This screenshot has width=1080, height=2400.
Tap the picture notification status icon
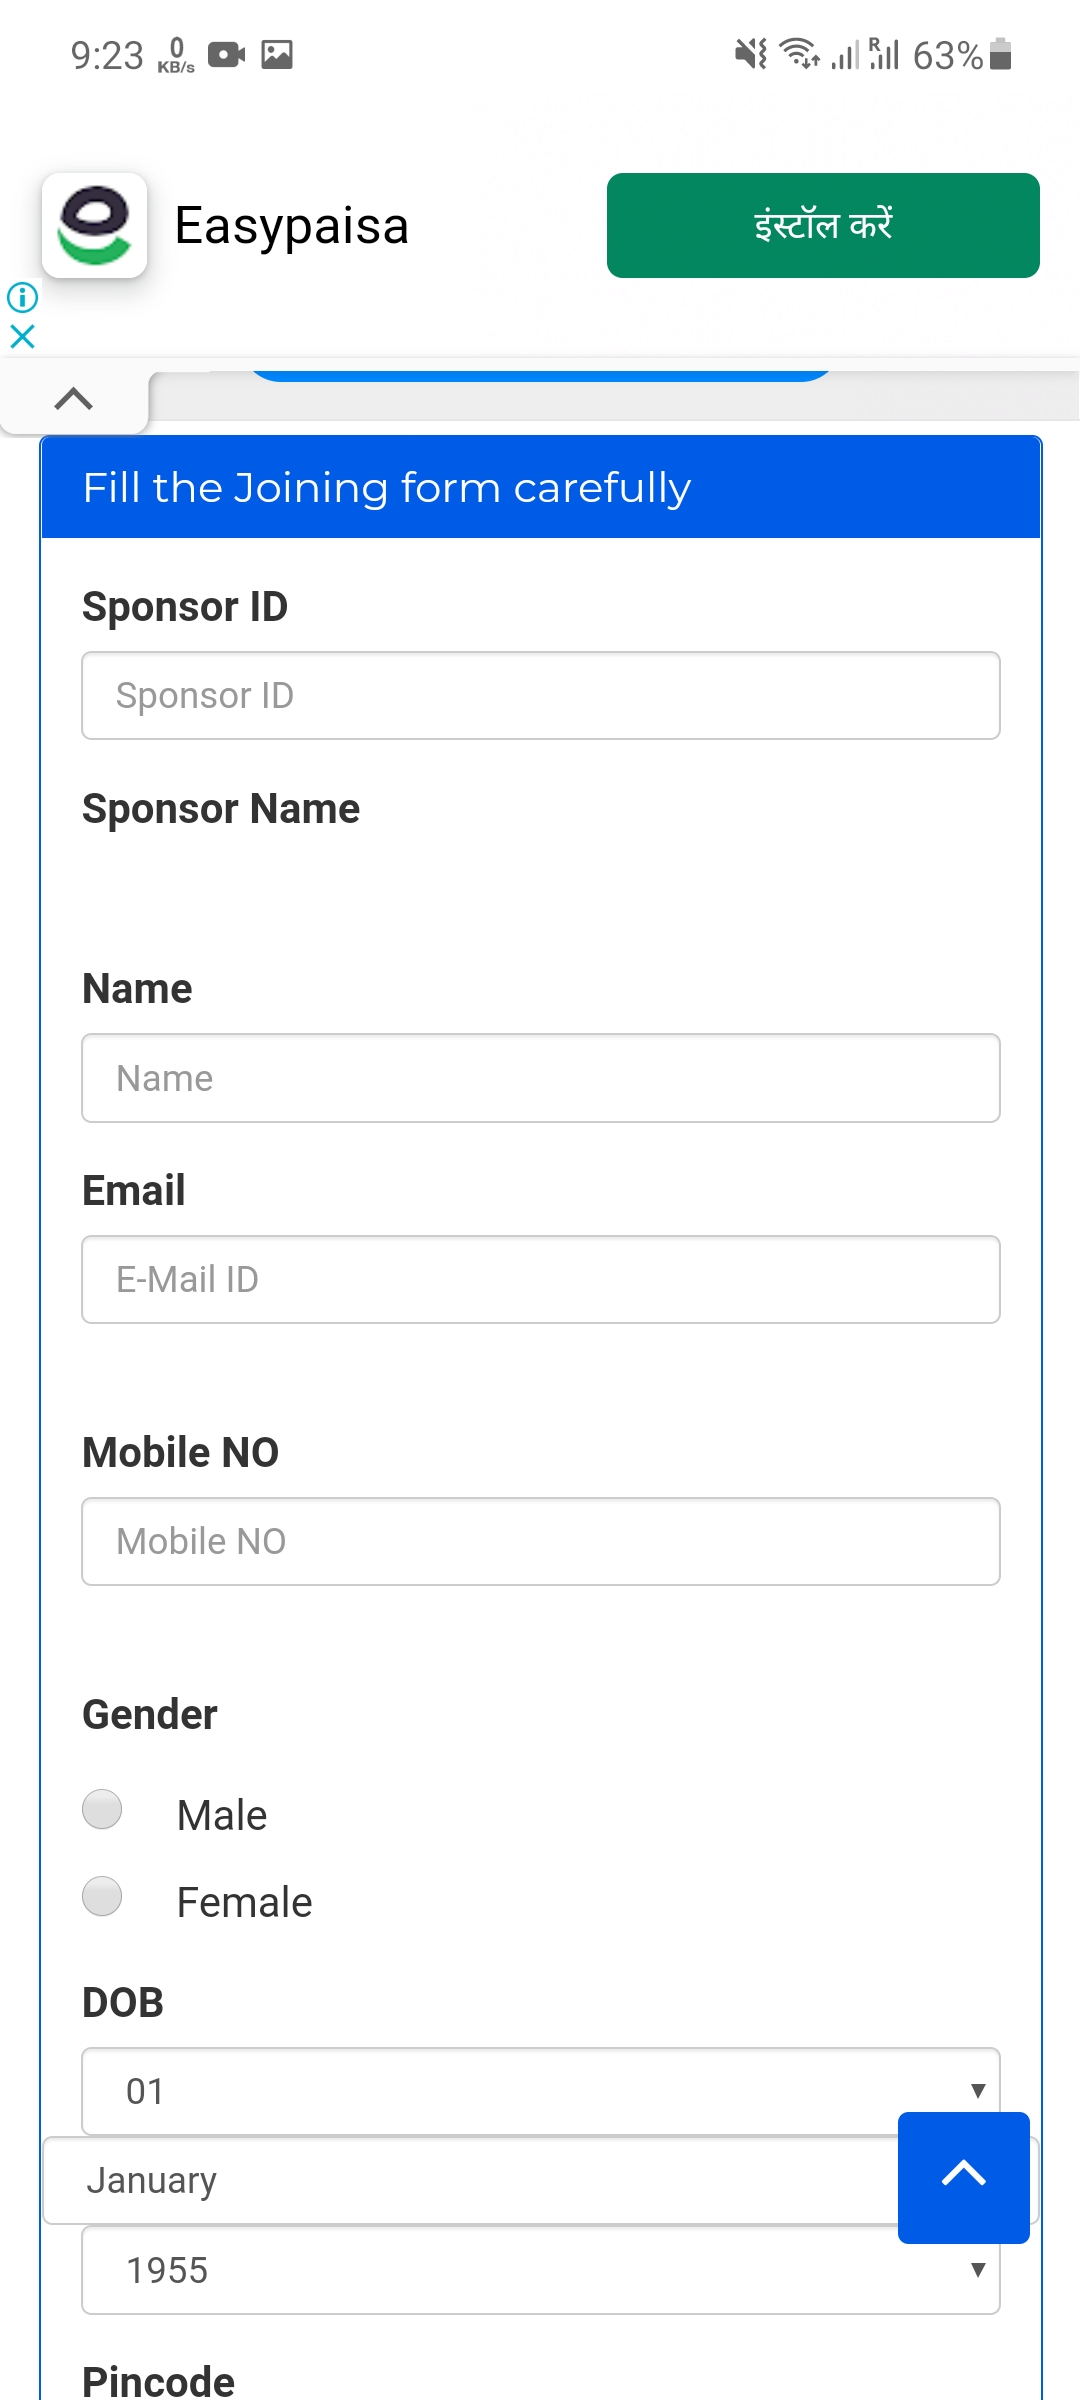tap(277, 54)
